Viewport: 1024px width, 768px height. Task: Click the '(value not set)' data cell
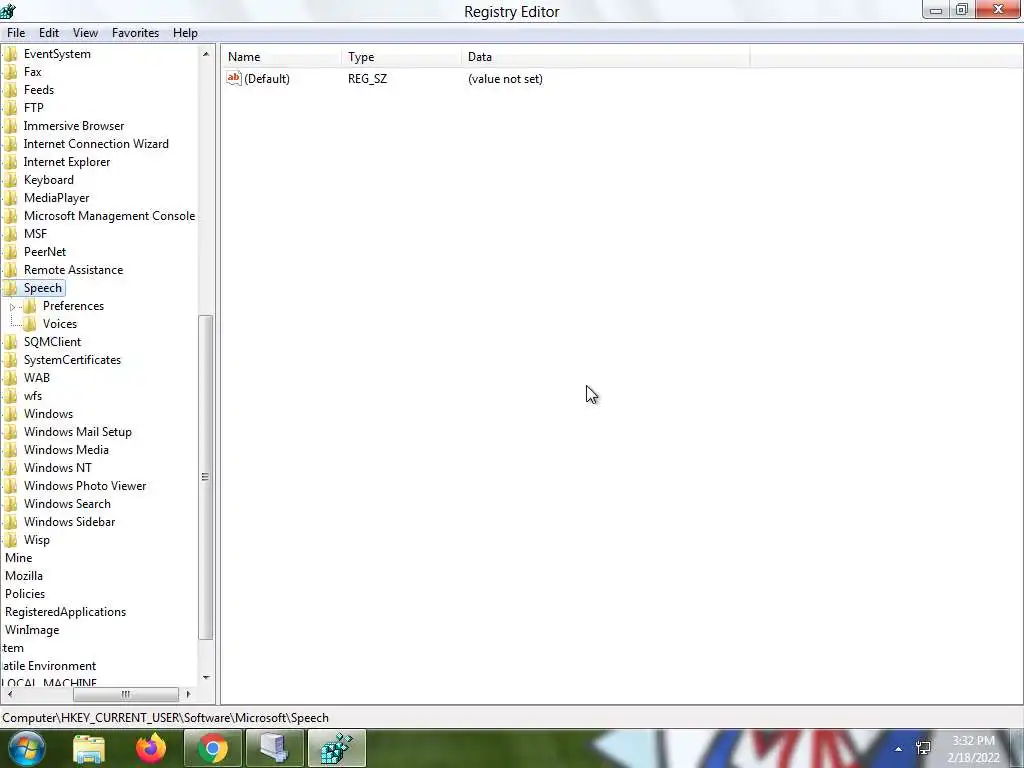505,79
